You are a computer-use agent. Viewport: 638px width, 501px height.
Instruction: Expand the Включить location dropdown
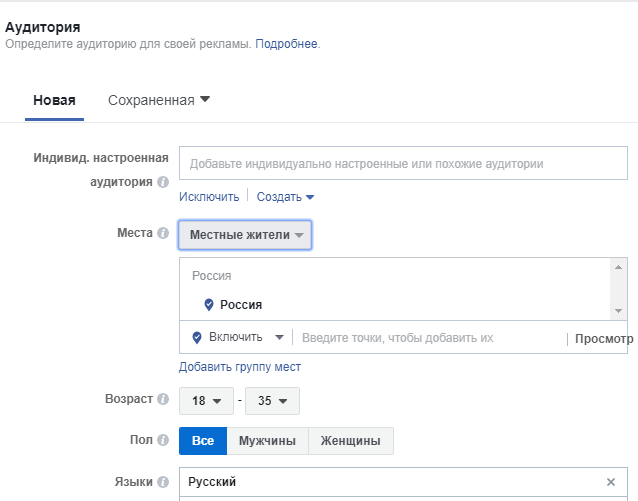click(237, 337)
